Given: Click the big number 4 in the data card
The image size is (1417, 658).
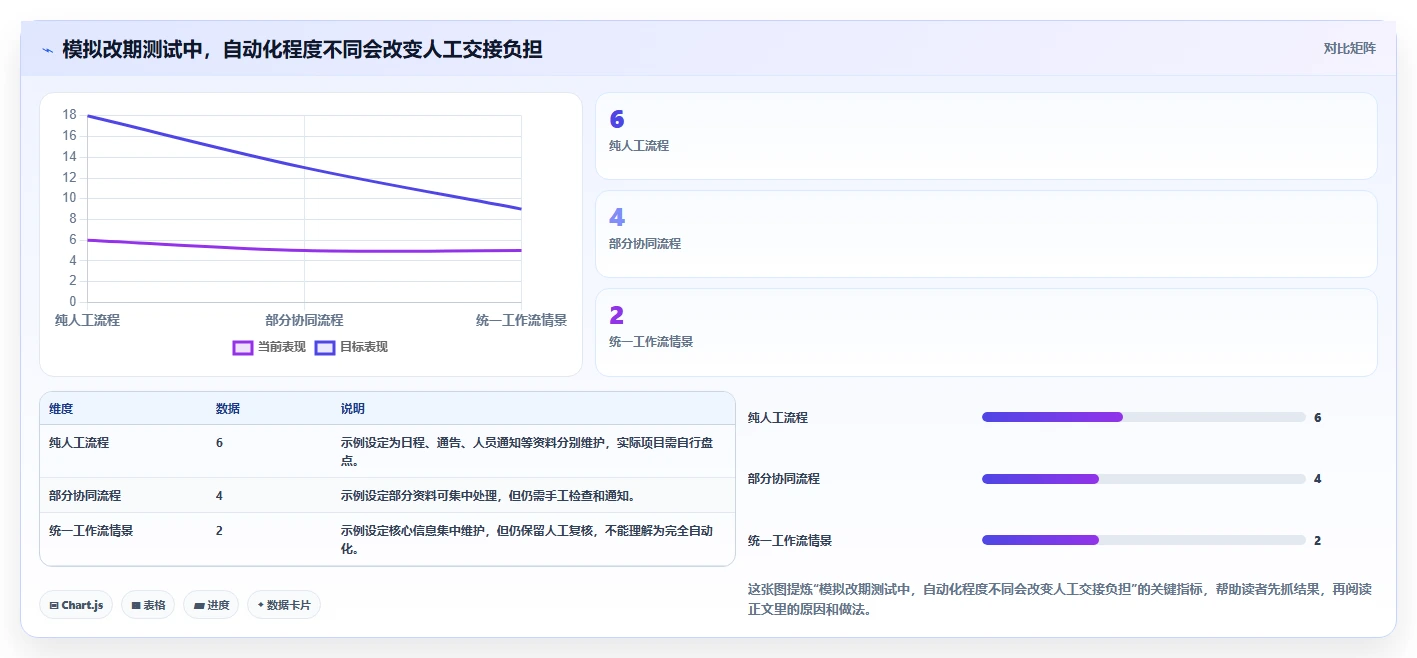Looking at the screenshot, I should [617, 218].
